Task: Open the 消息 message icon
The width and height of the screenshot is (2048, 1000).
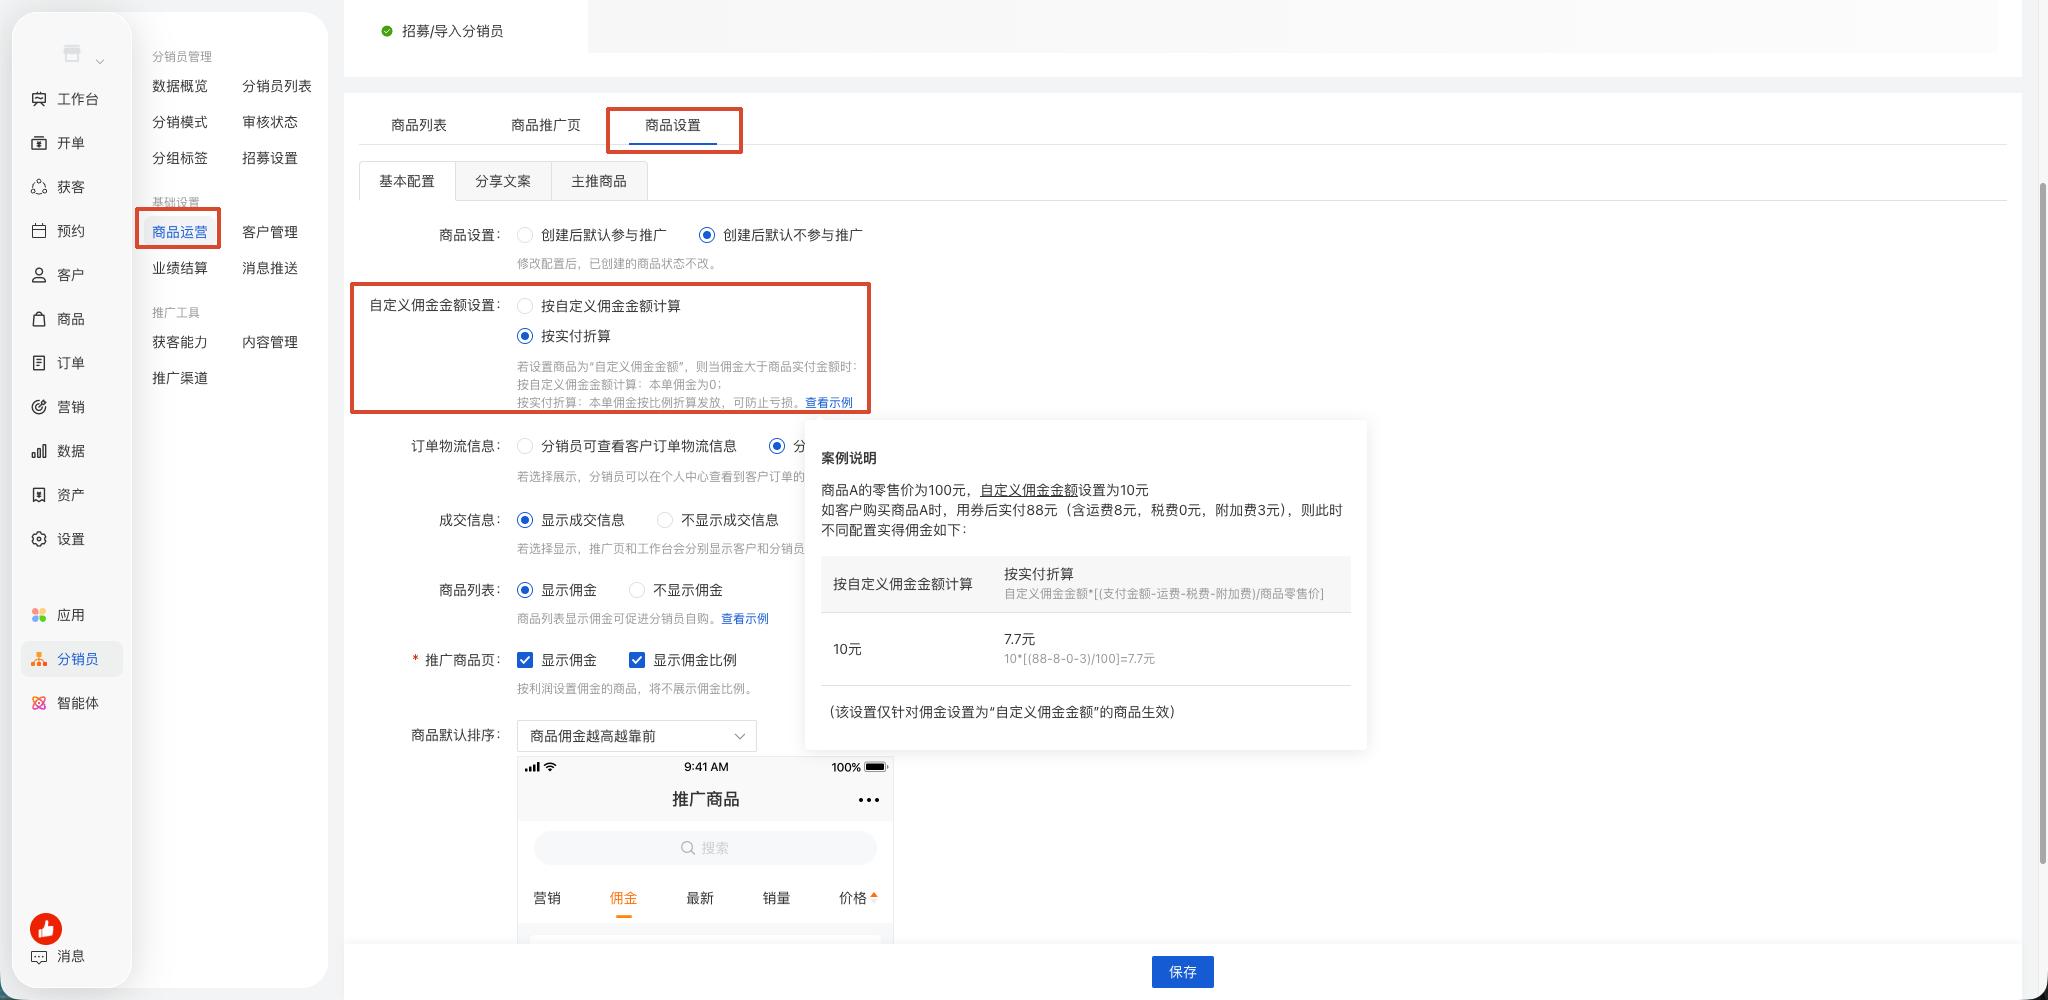Action: 39,956
